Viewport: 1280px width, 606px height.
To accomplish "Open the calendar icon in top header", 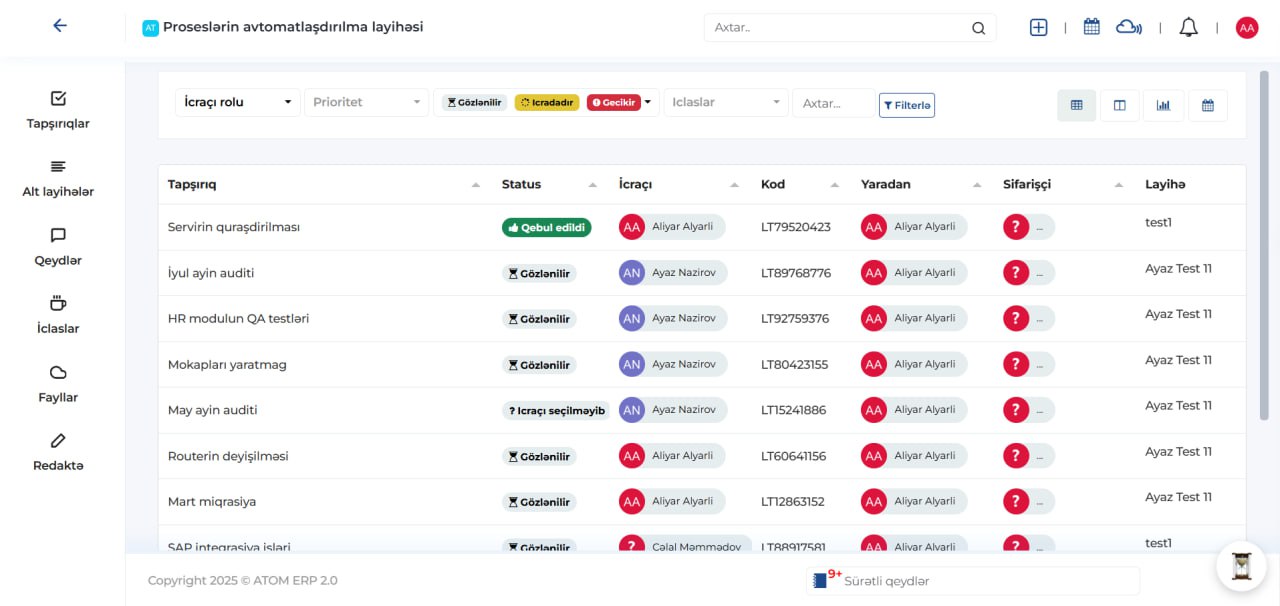I will (1091, 28).
